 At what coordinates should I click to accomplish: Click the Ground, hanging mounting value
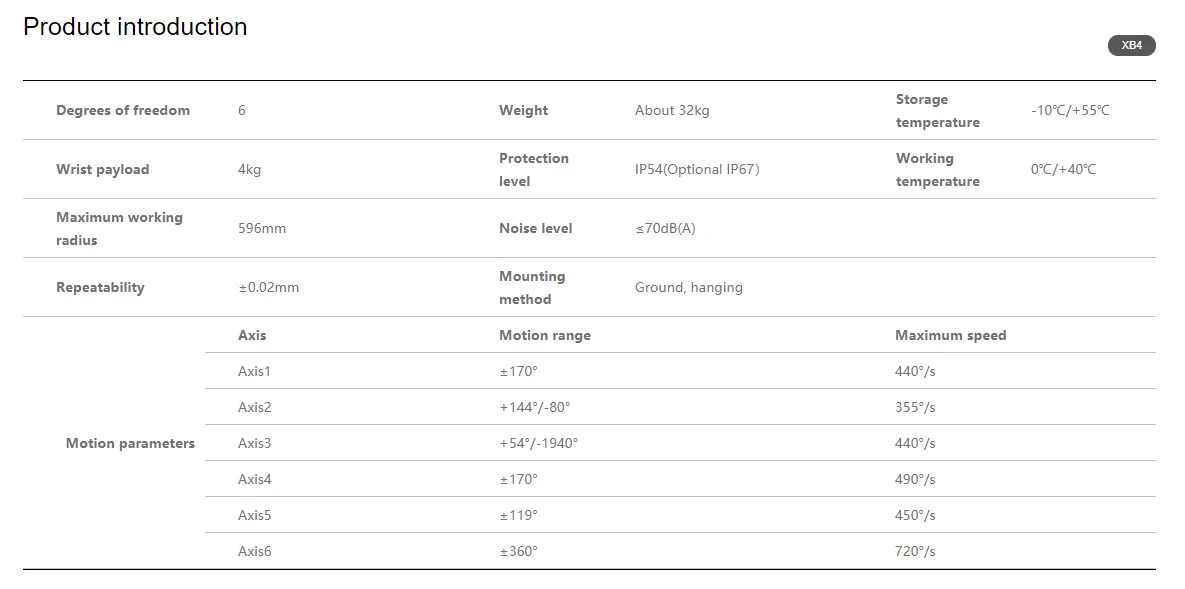pyautogui.click(x=688, y=287)
